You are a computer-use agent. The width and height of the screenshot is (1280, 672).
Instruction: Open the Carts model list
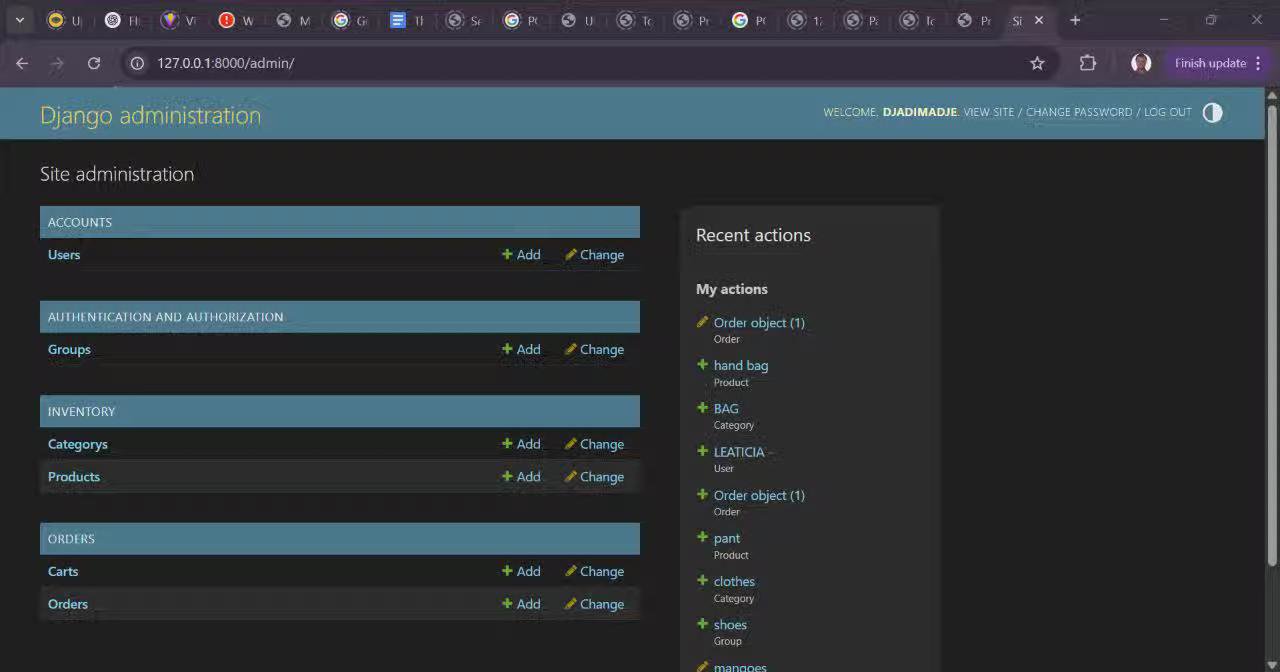click(63, 572)
